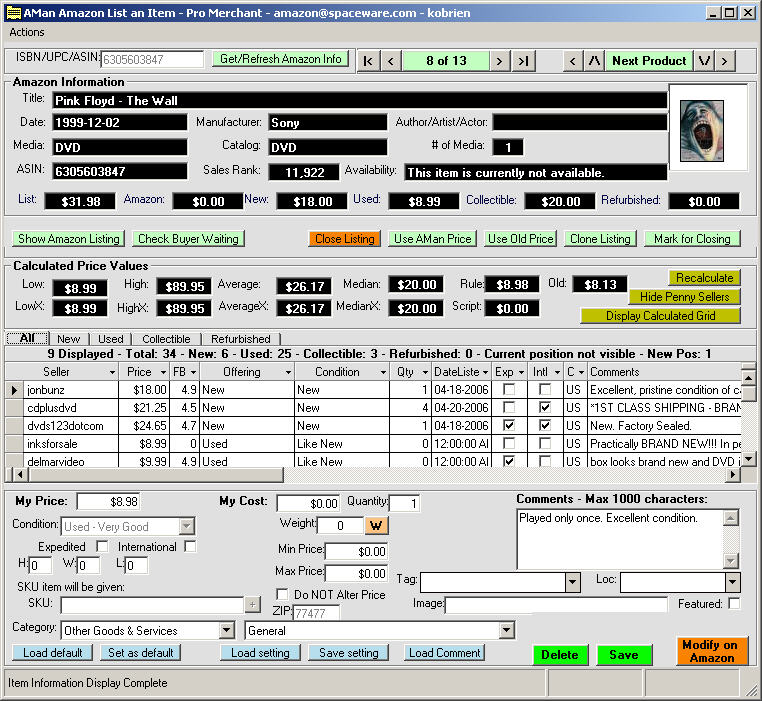Enable the Expedited checkbox

102,547
